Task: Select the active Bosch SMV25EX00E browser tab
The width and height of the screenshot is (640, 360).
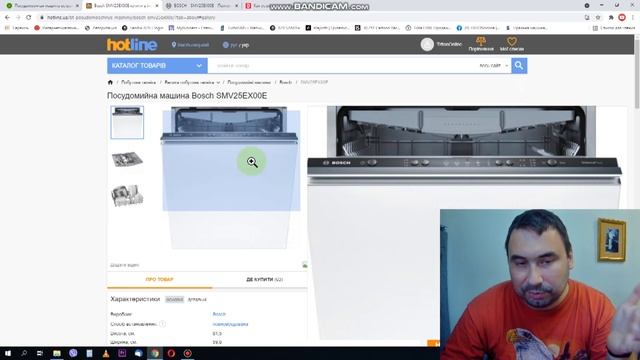Action: click(121, 6)
